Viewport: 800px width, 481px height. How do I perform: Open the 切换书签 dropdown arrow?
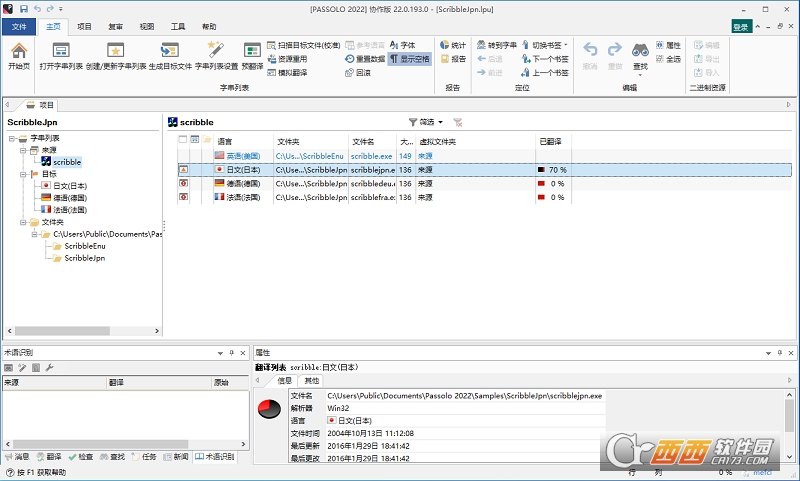[566, 45]
